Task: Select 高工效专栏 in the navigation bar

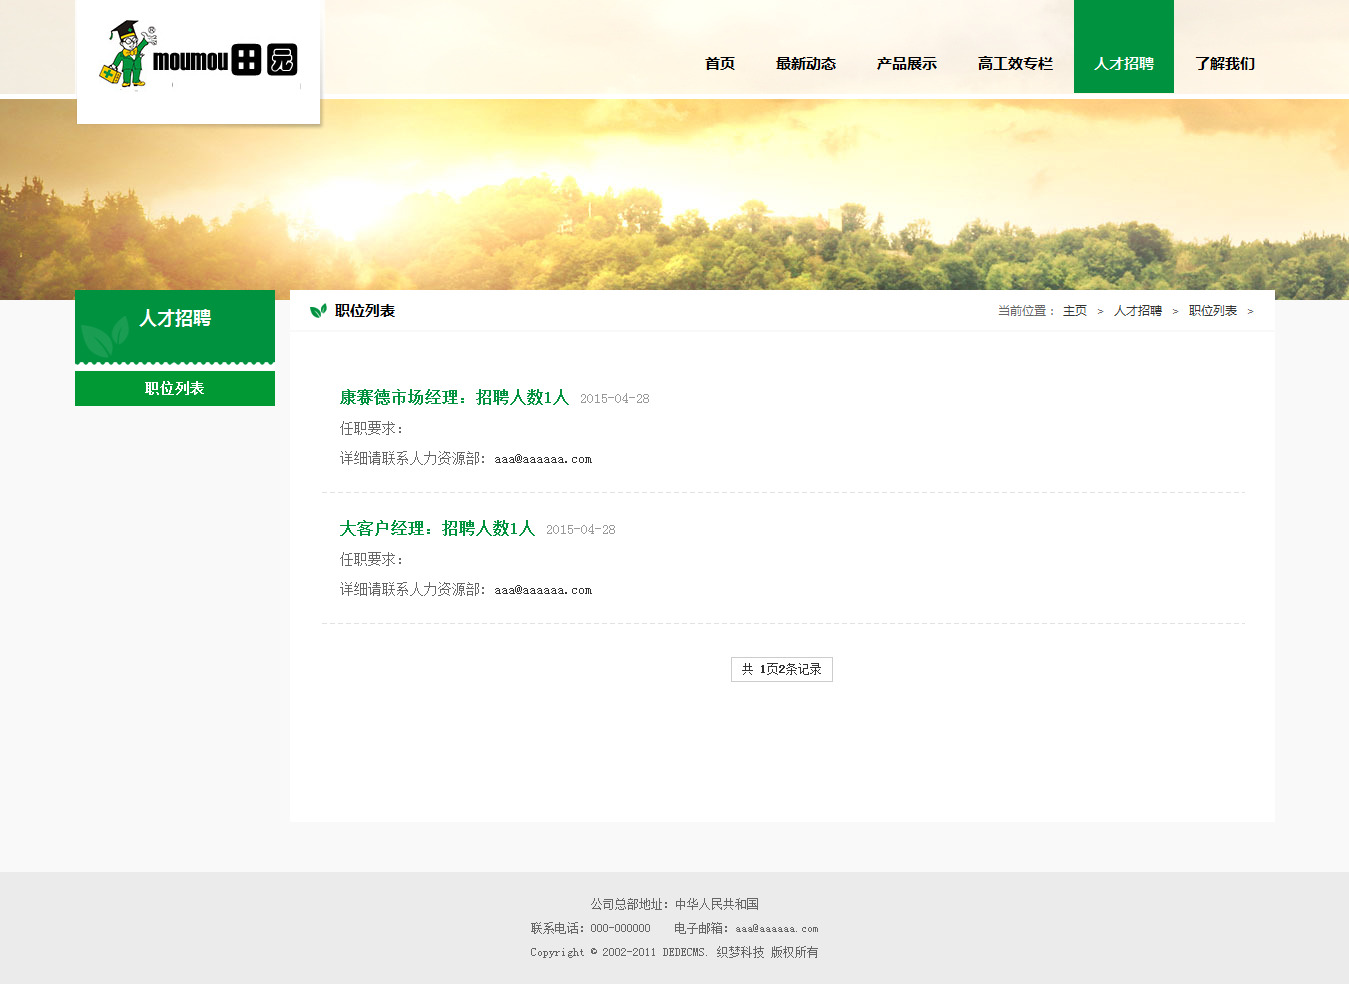Action: coord(1015,63)
